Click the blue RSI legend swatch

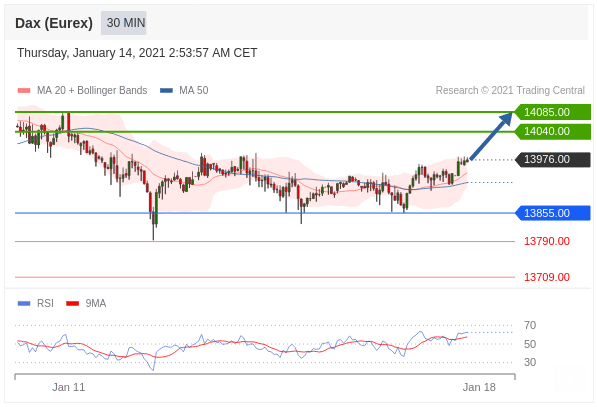pos(24,303)
